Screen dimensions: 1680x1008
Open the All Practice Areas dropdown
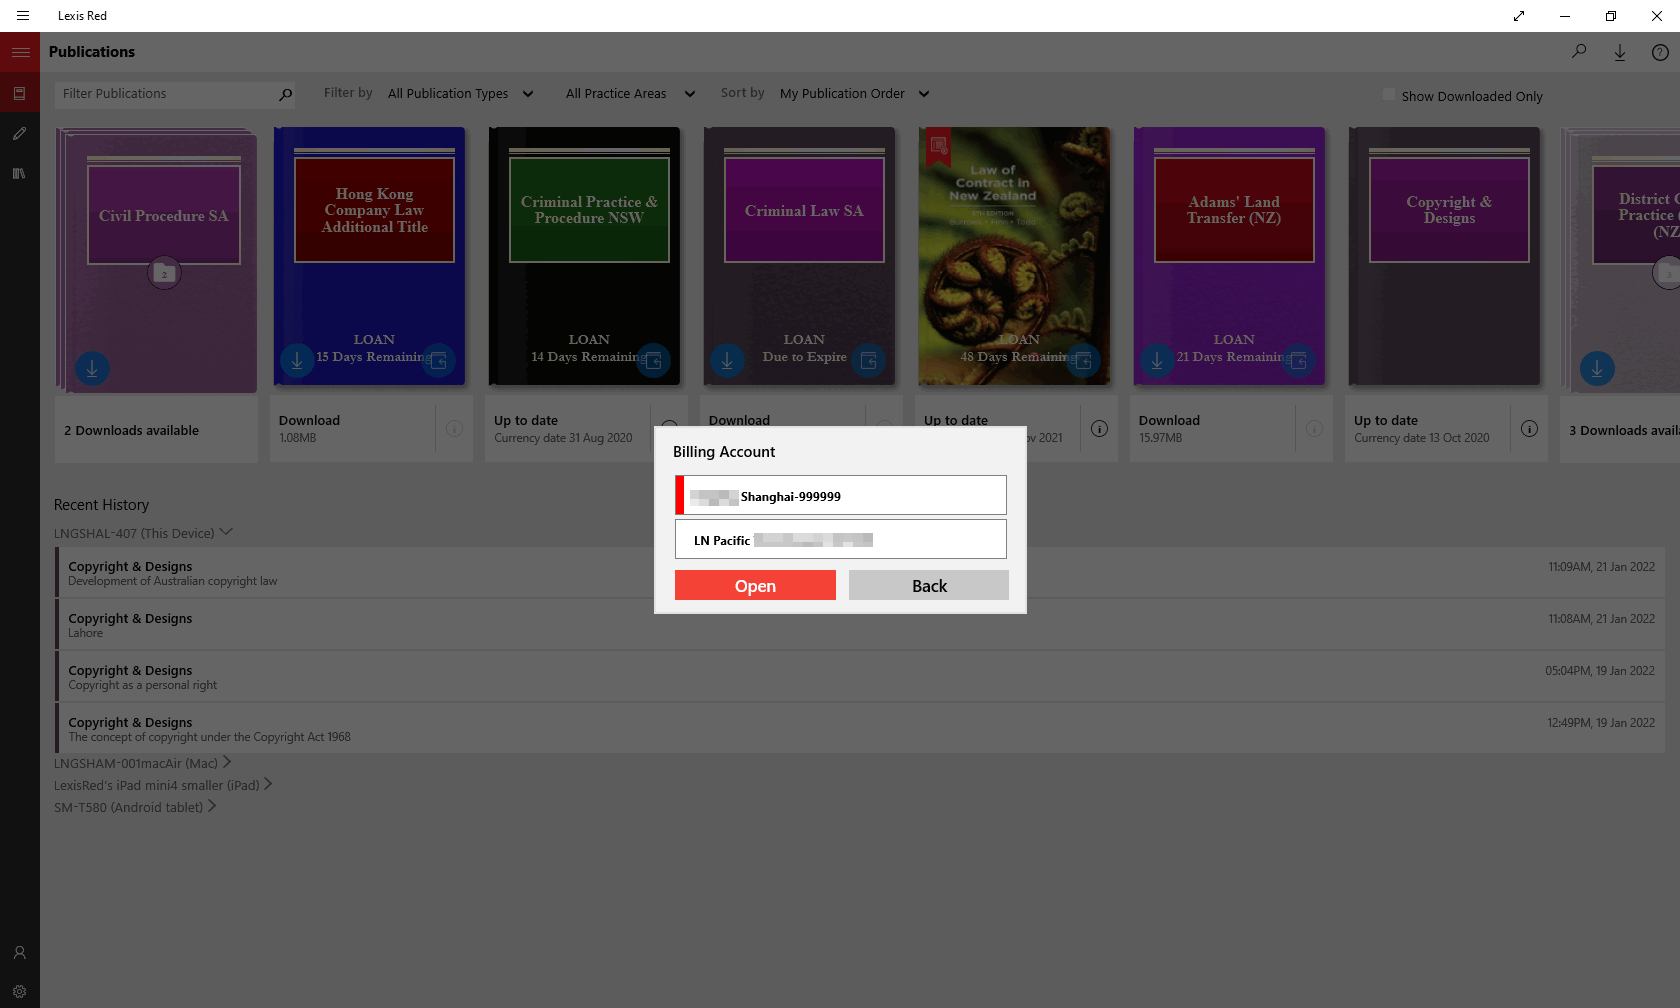[x=628, y=93]
